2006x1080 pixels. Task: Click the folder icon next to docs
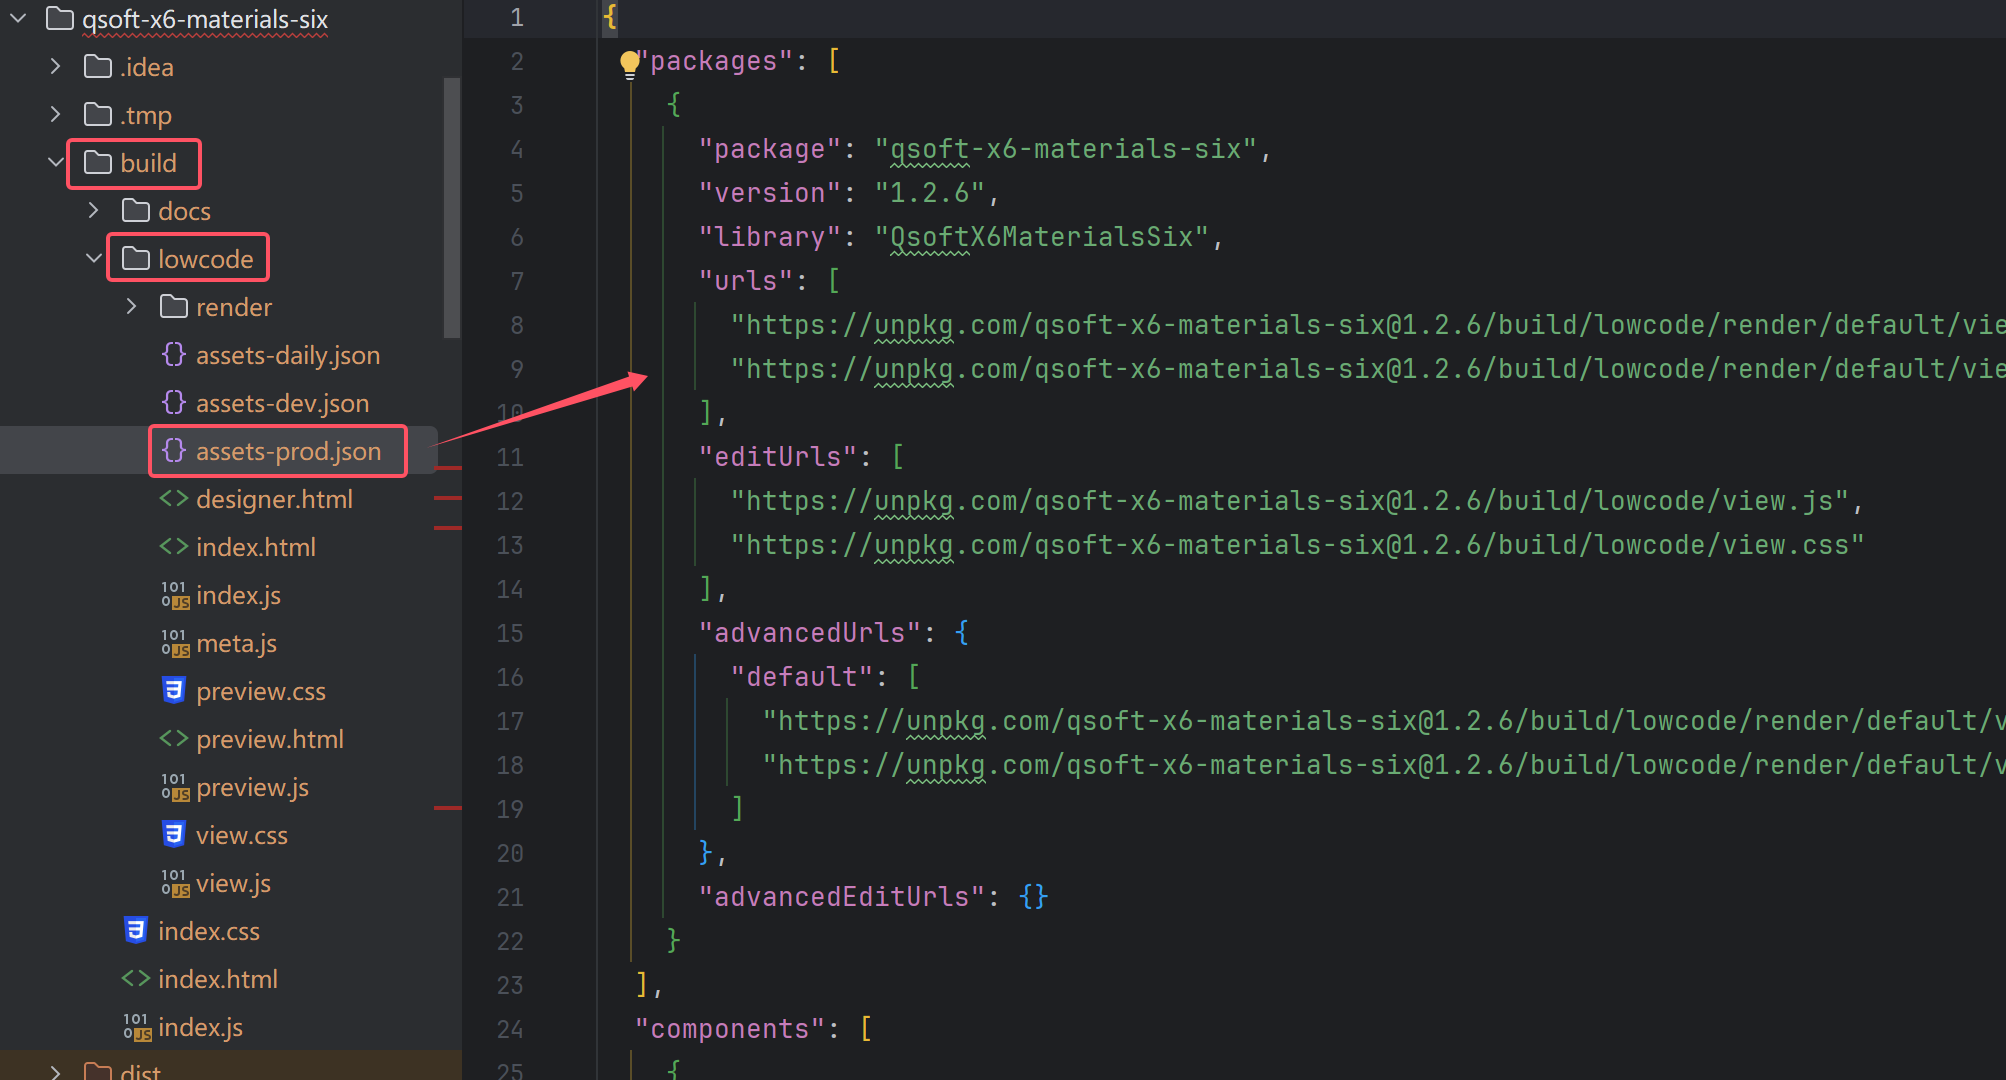136,211
